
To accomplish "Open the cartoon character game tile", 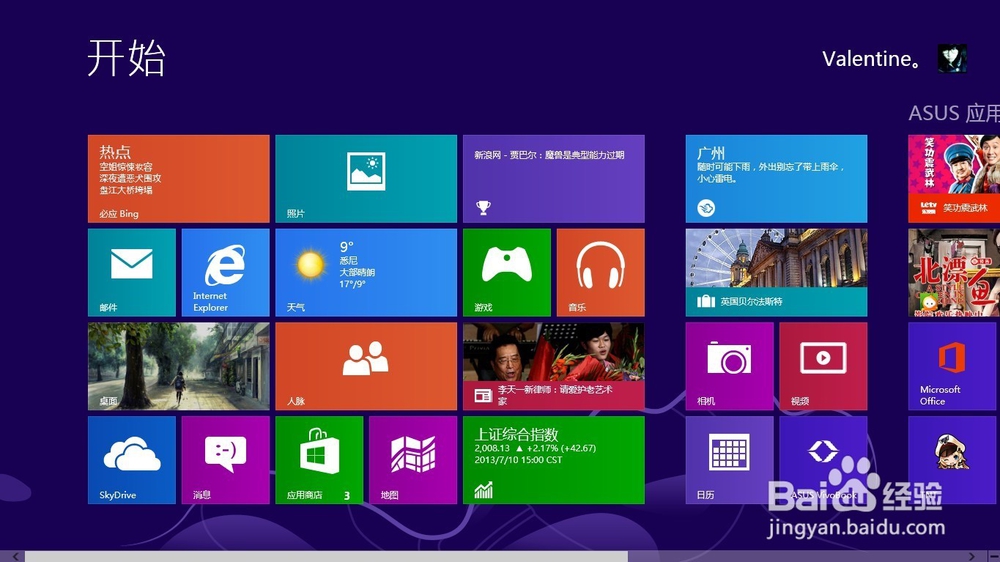I will tap(954, 460).
